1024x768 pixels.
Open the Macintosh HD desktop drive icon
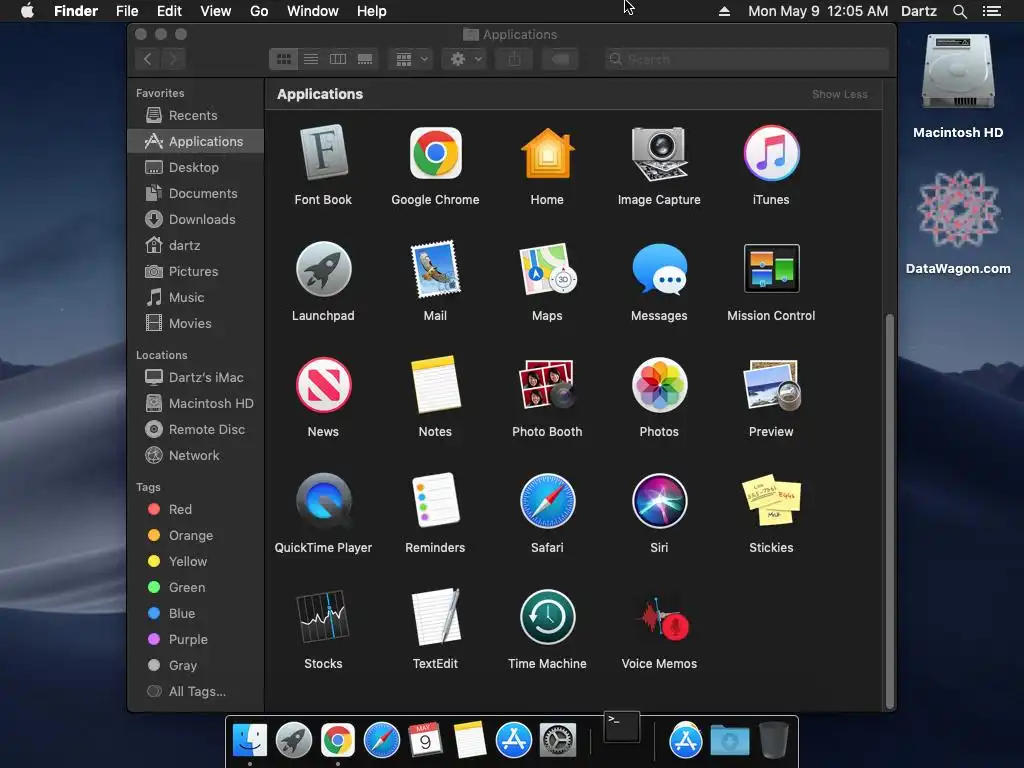[958, 73]
